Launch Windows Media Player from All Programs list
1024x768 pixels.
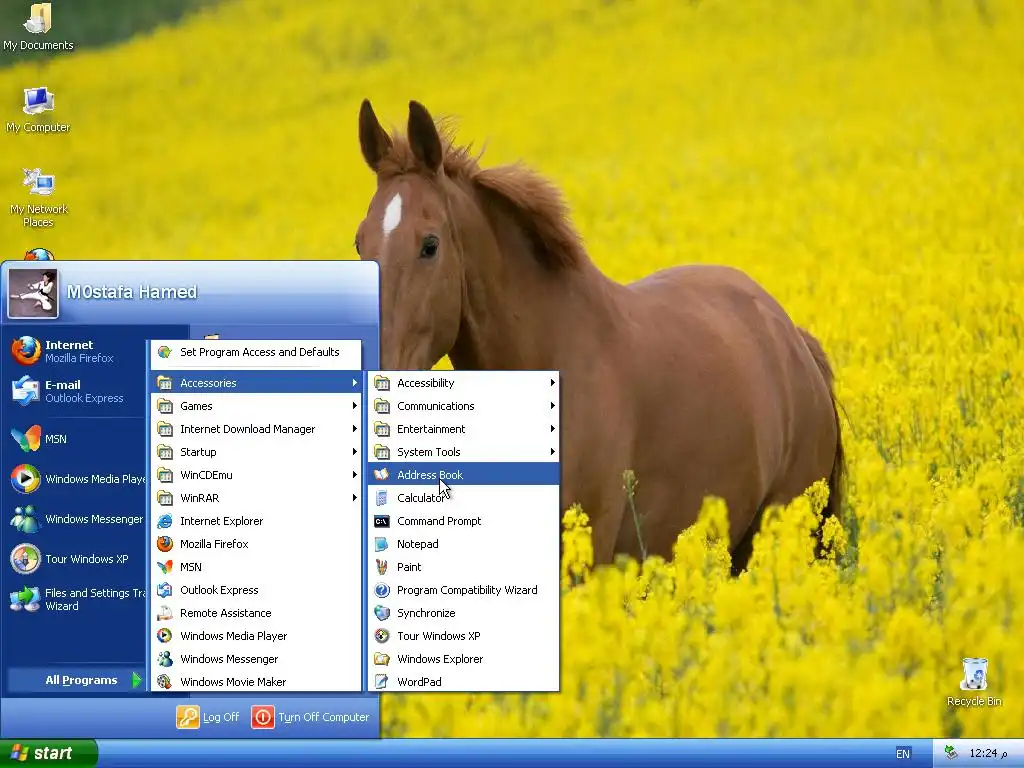(x=256, y=636)
